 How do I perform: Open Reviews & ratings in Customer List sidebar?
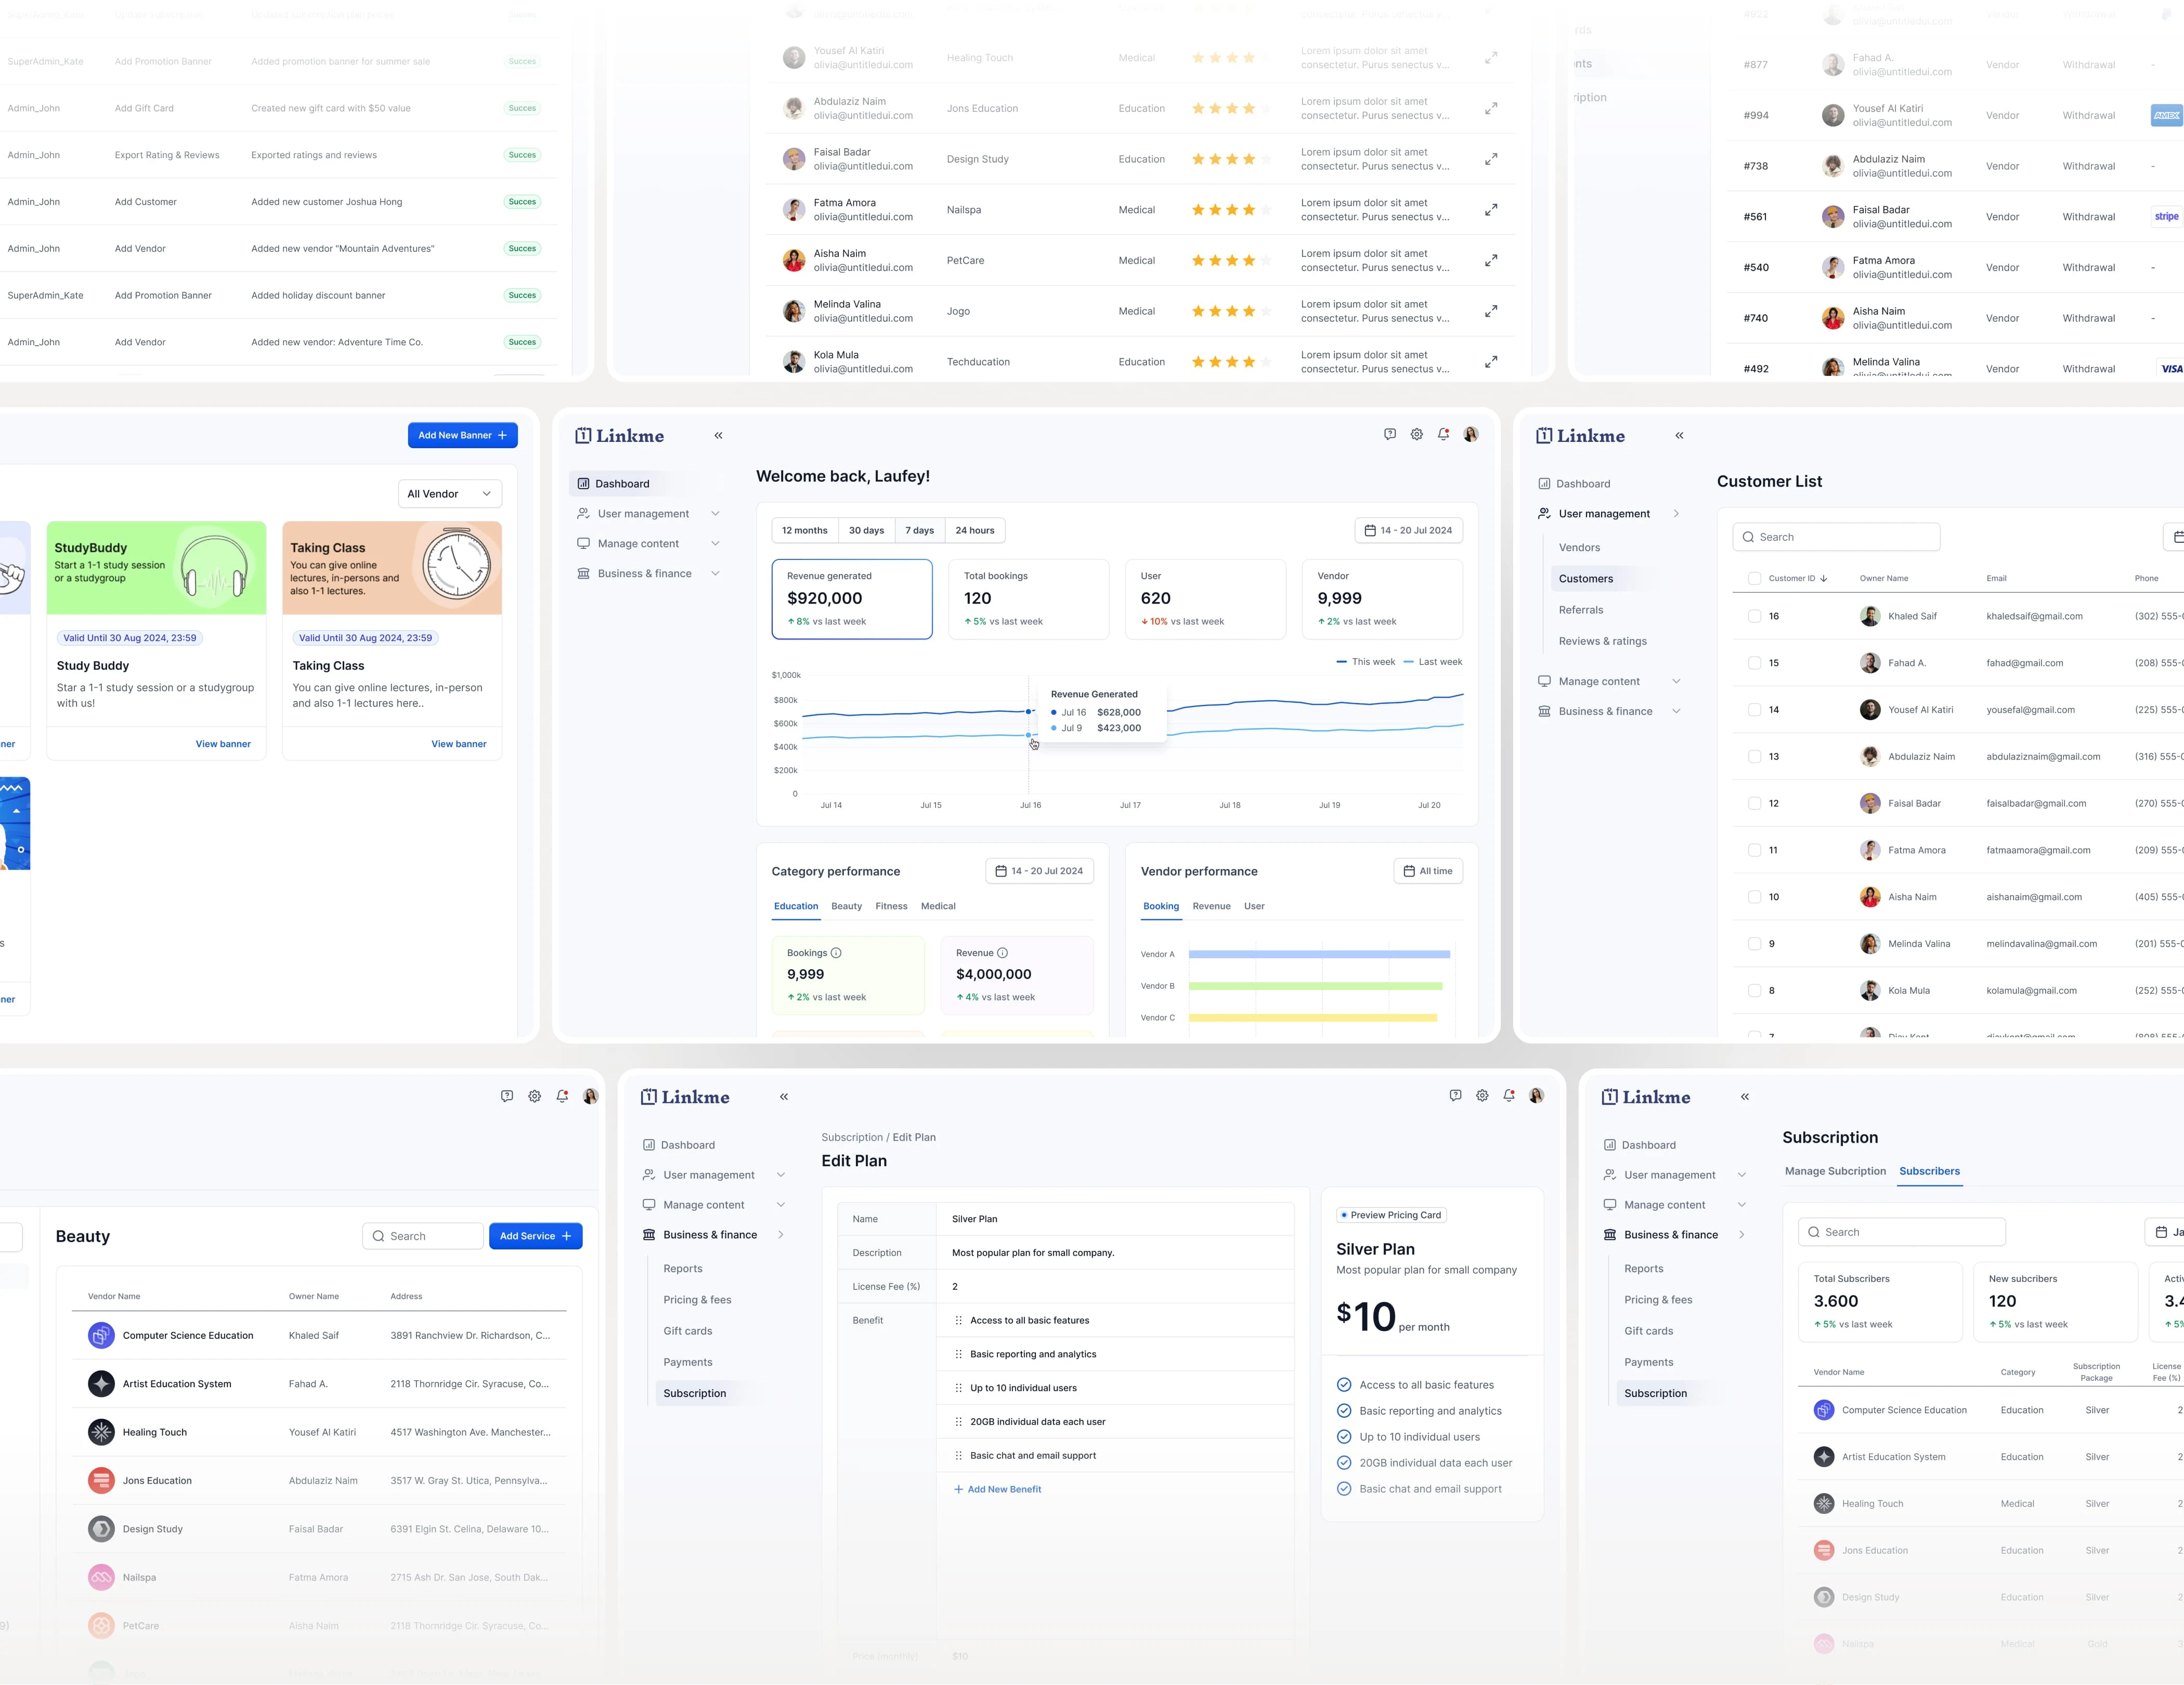click(x=1602, y=641)
